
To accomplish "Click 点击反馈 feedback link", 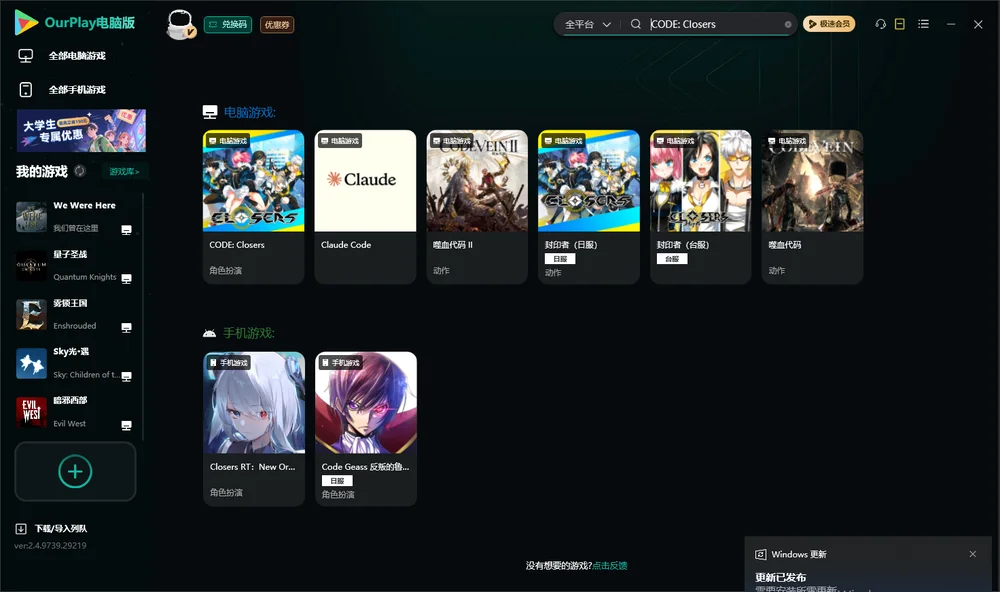I will coord(610,565).
